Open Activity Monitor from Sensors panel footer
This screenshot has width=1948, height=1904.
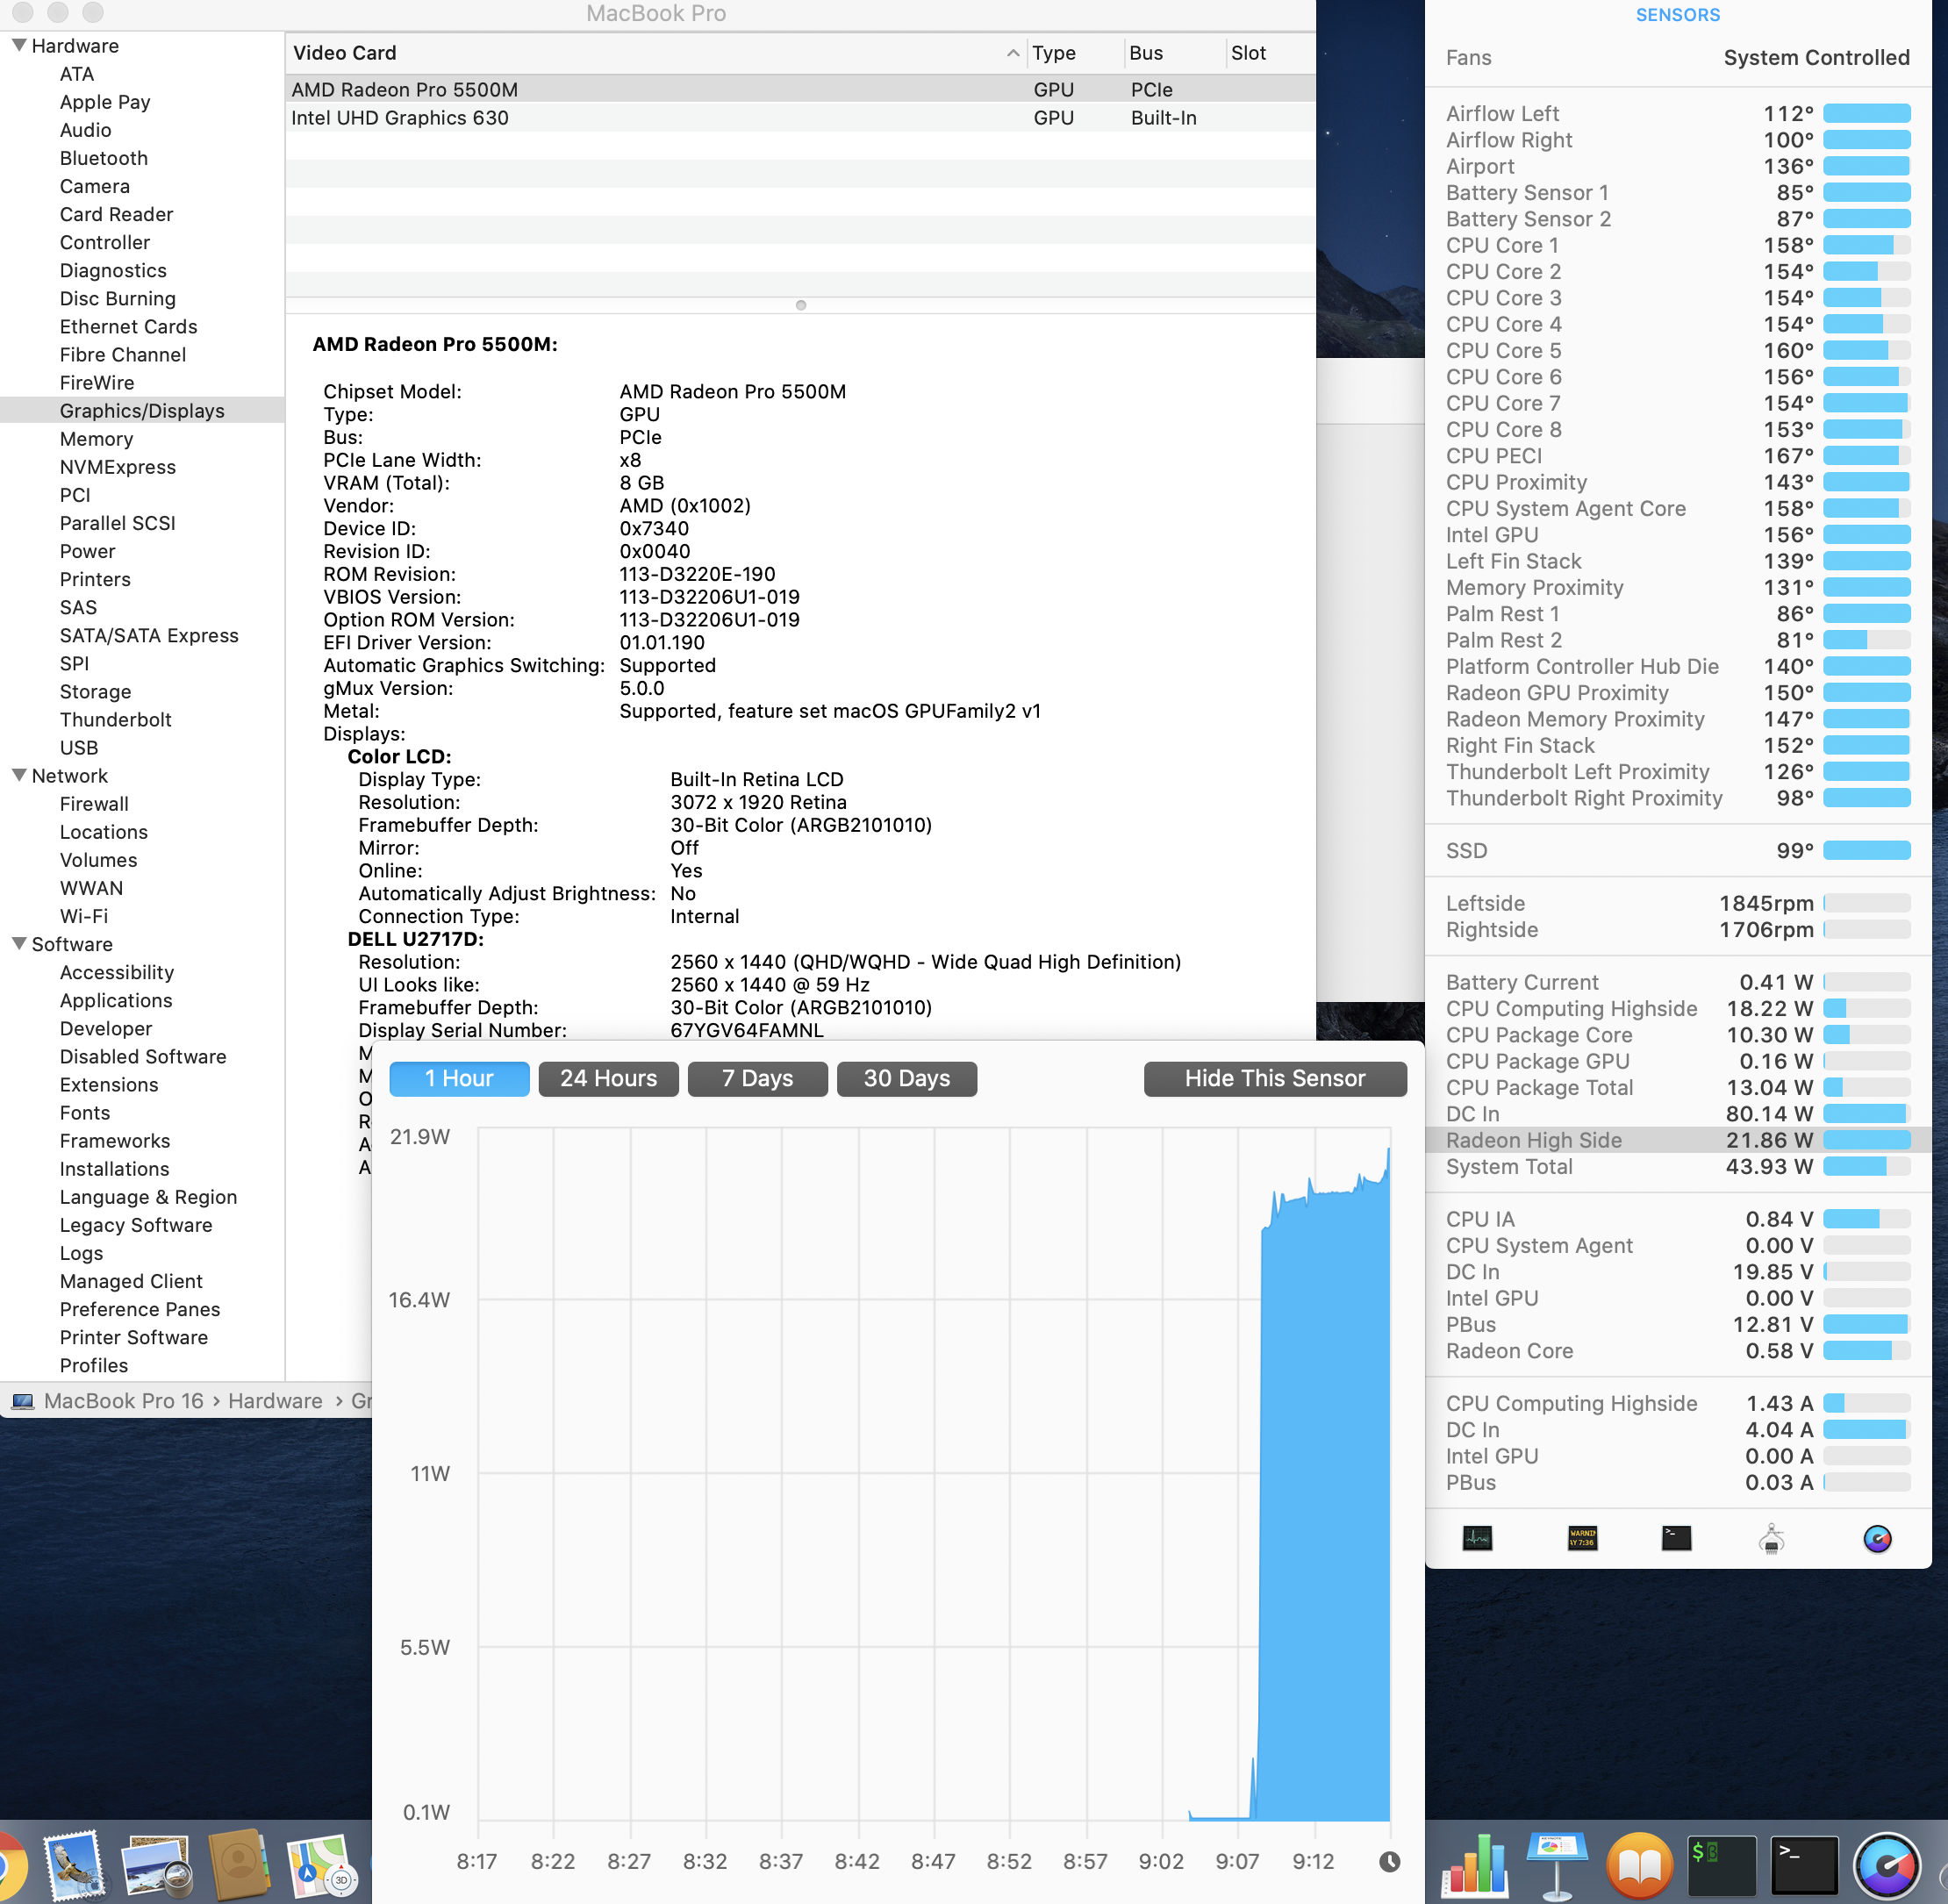point(1477,1538)
